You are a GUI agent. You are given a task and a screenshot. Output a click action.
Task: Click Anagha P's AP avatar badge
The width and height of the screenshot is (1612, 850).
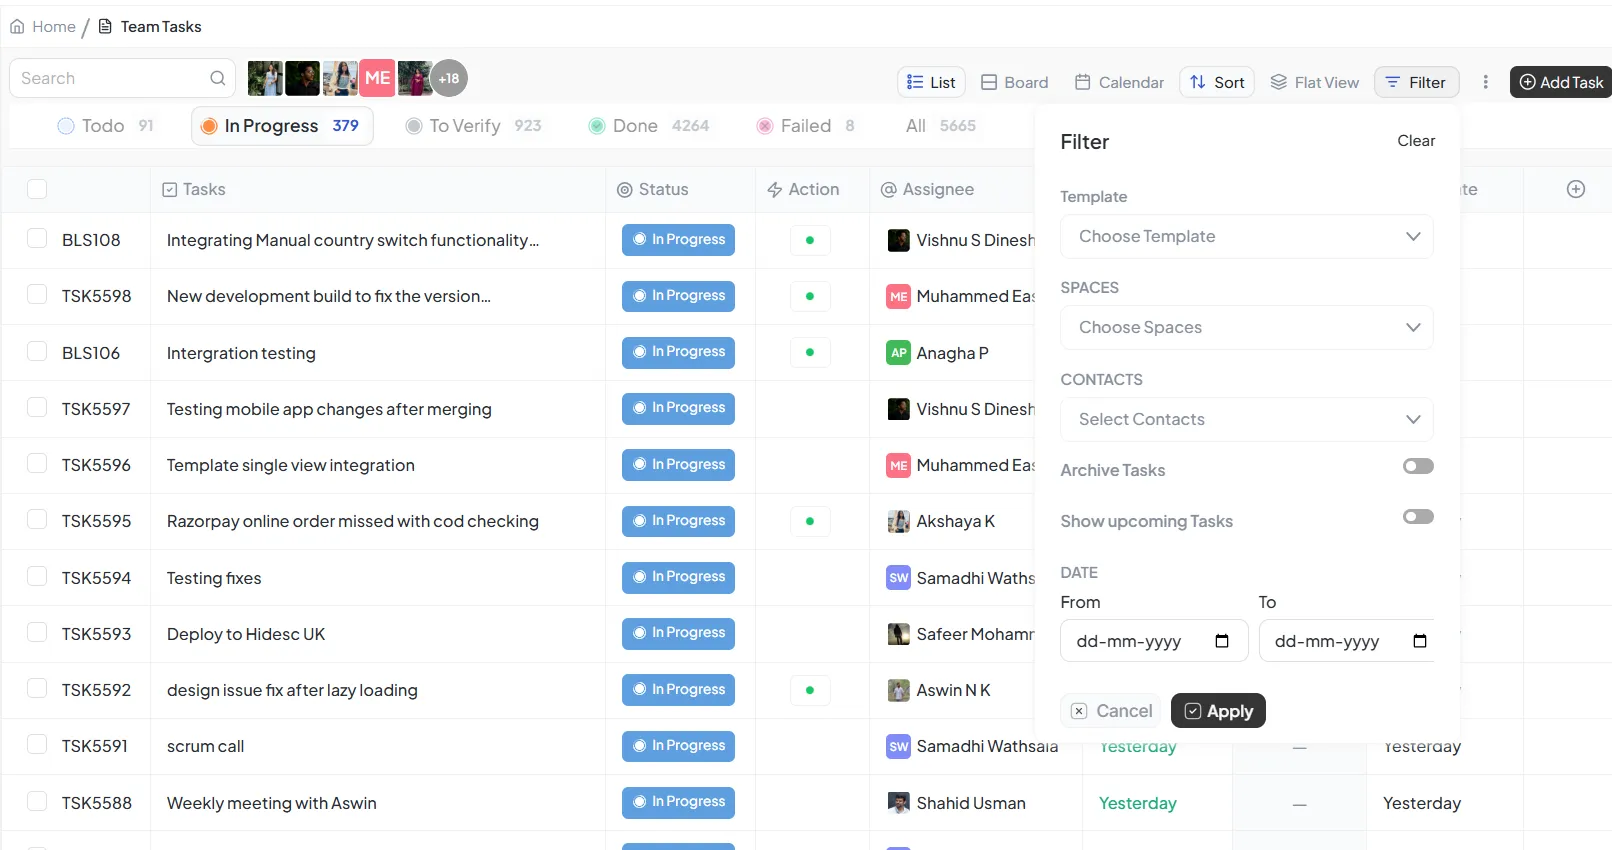pos(898,353)
